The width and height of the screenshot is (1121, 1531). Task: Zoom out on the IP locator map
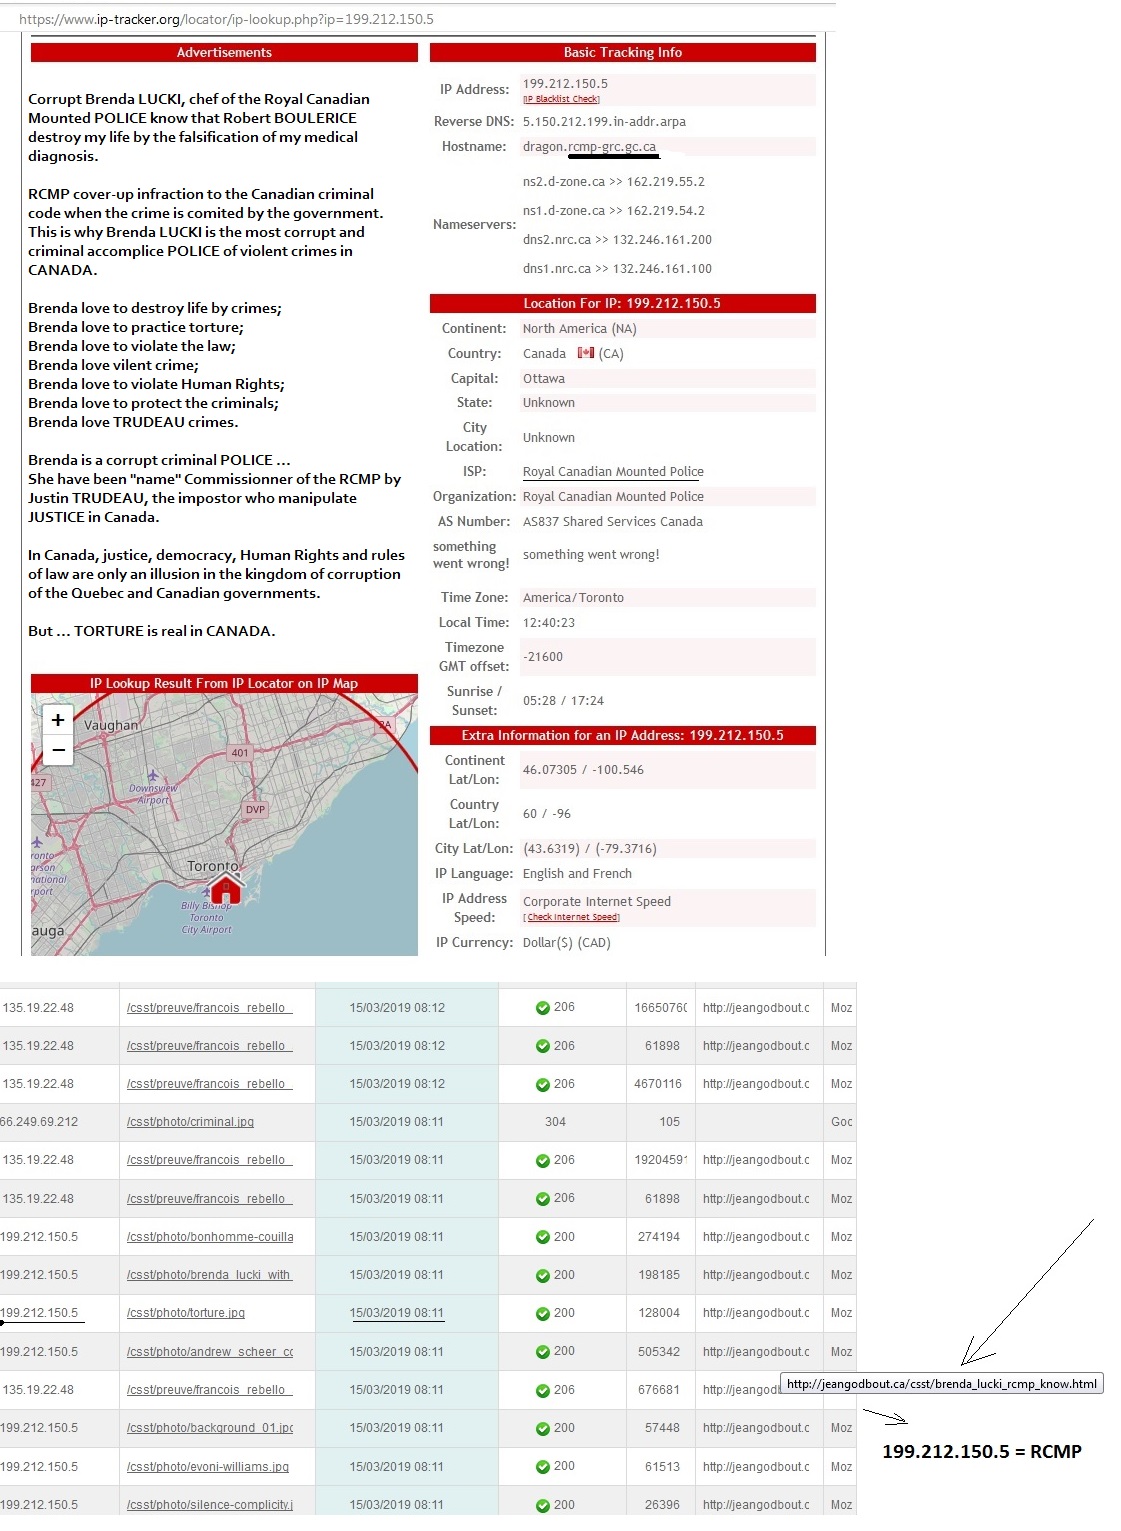(x=58, y=750)
